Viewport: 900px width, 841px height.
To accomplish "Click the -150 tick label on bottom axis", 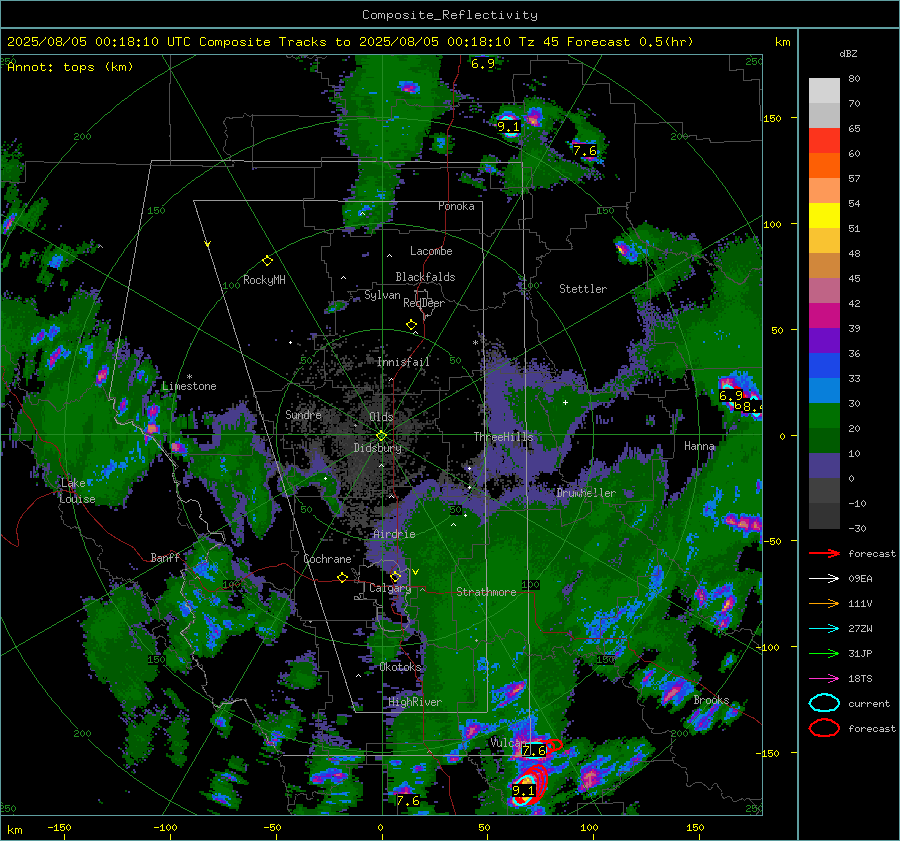I will (x=59, y=827).
